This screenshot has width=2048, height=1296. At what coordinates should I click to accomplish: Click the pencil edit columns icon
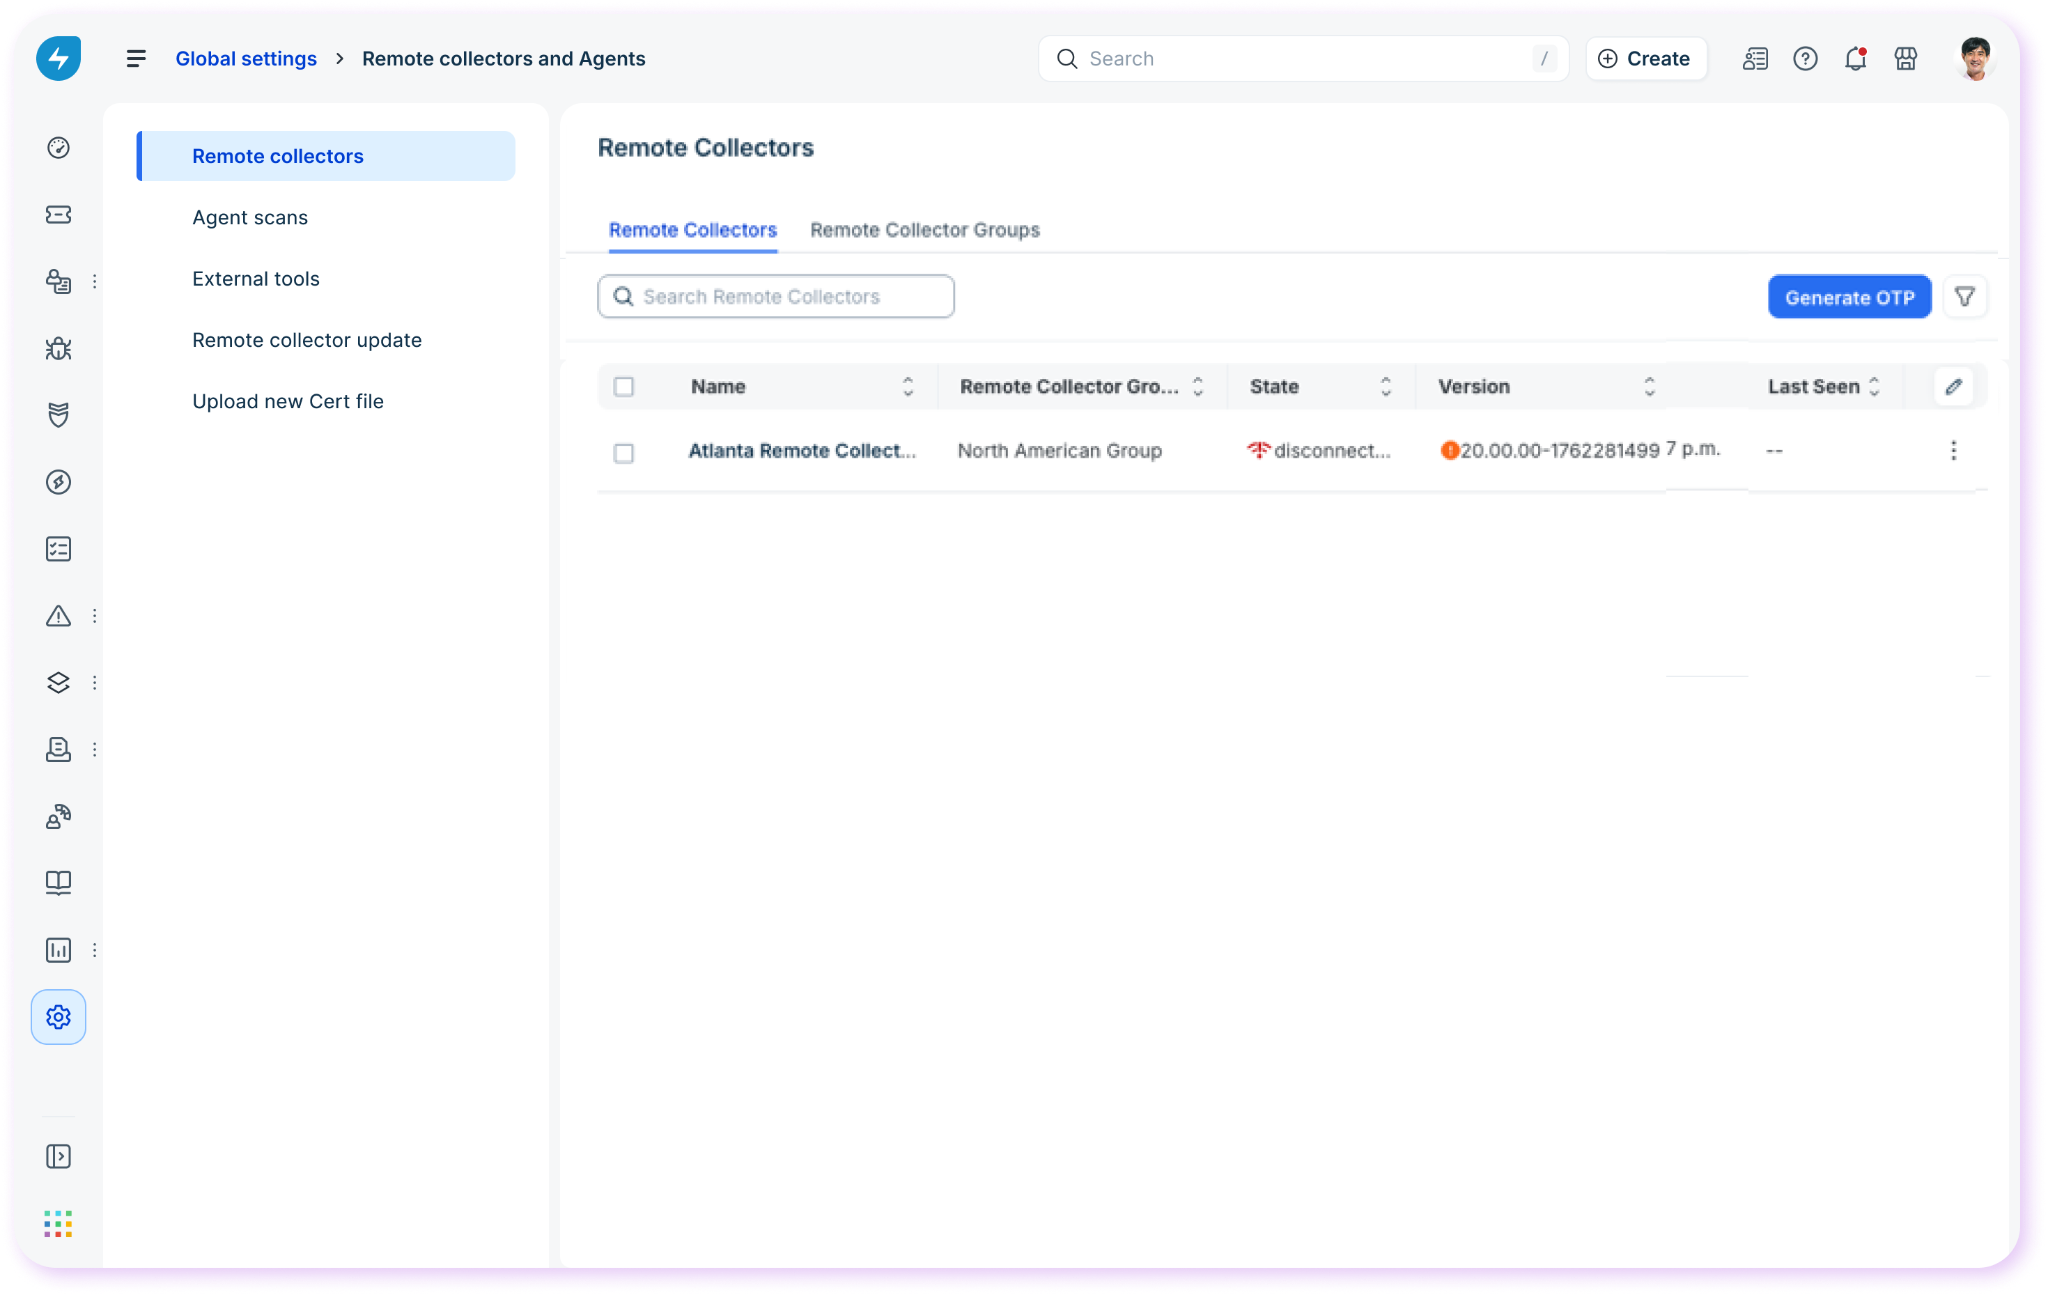[1953, 387]
